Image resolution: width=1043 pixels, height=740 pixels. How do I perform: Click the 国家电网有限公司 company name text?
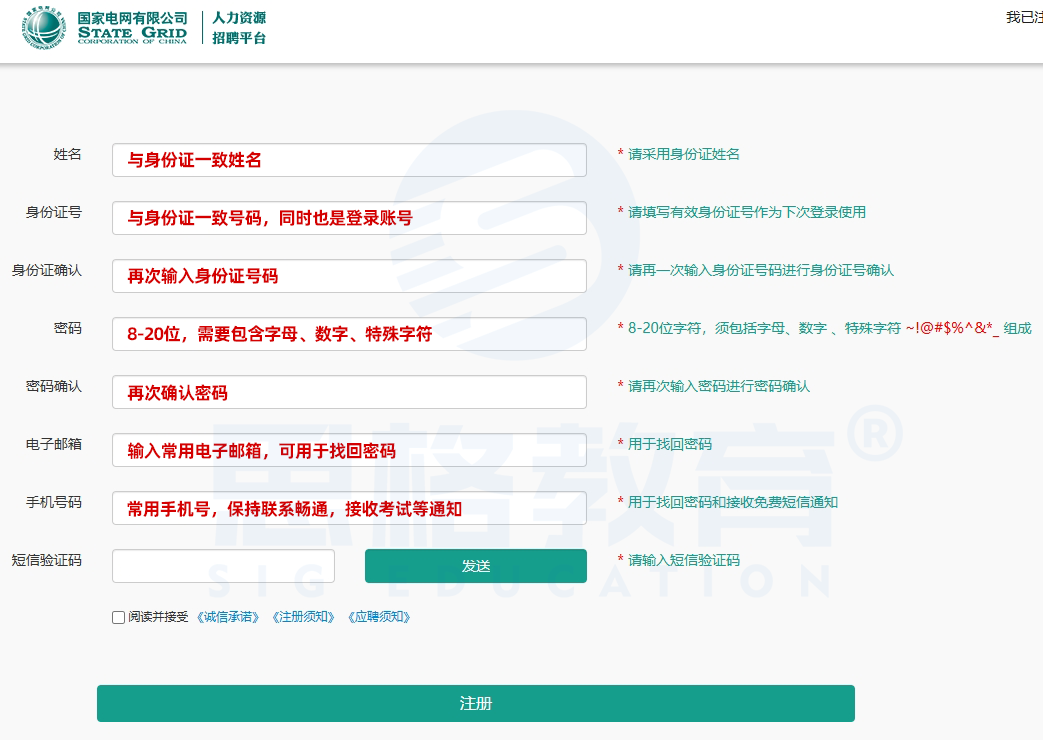(x=133, y=18)
